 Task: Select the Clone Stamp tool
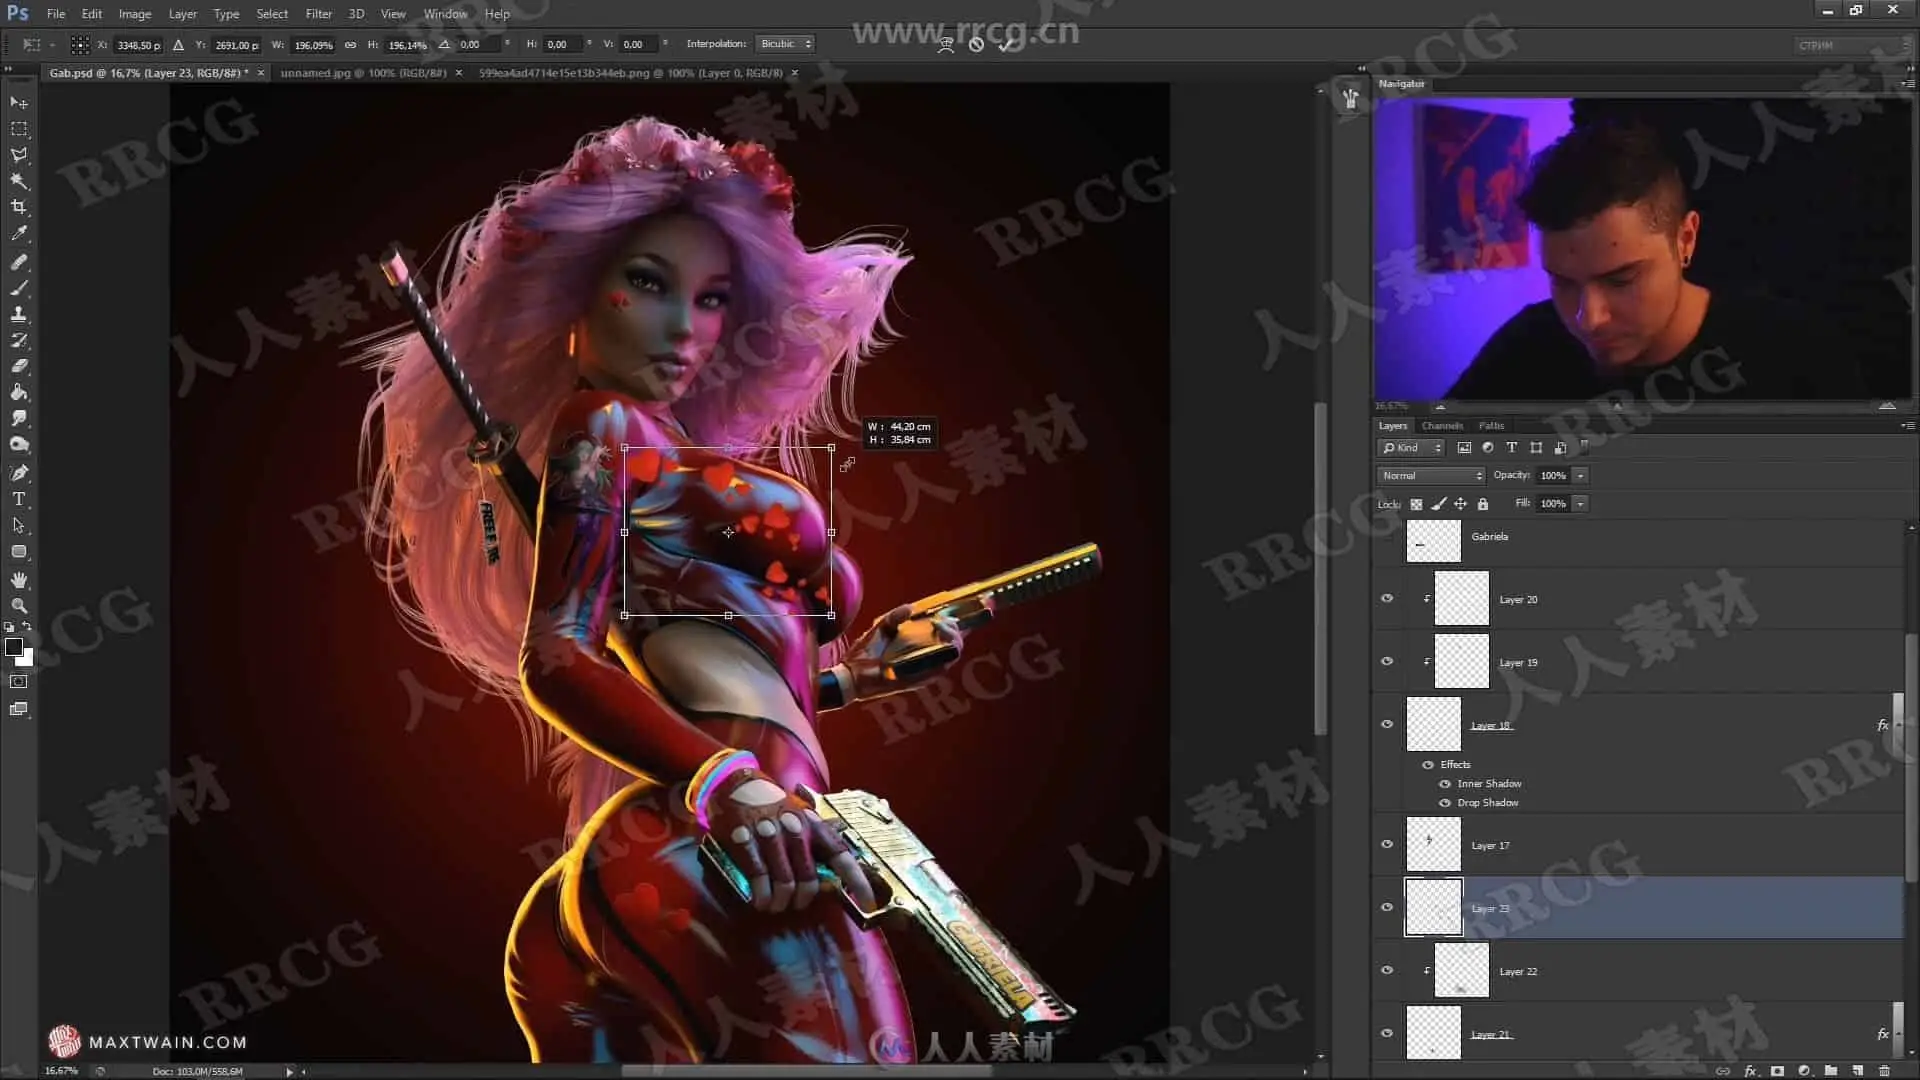[x=19, y=314]
